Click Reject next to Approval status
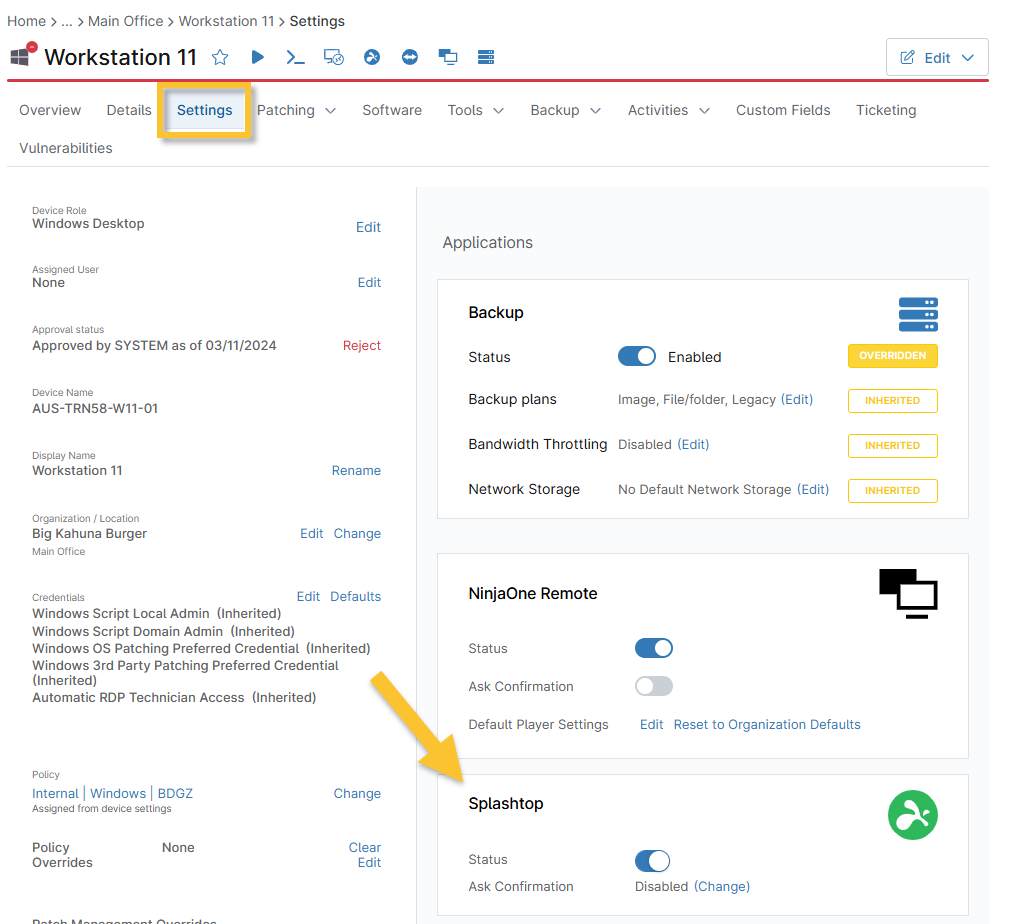 [361, 345]
